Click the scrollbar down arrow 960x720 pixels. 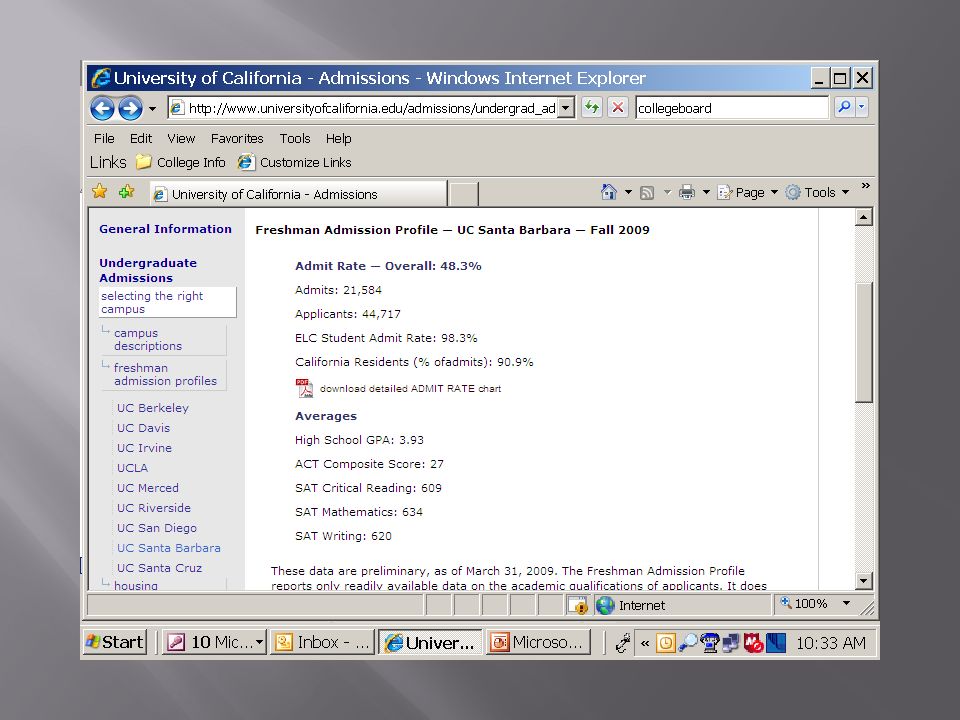[x=863, y=580]
